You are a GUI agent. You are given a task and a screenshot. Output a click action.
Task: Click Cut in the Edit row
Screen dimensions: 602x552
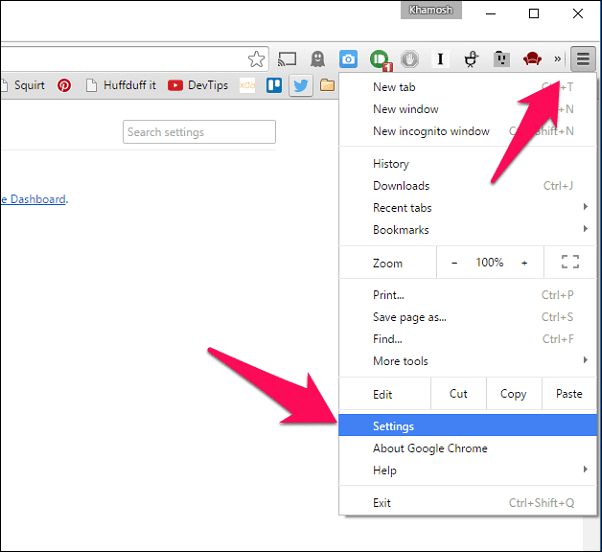tap(458, 394)
